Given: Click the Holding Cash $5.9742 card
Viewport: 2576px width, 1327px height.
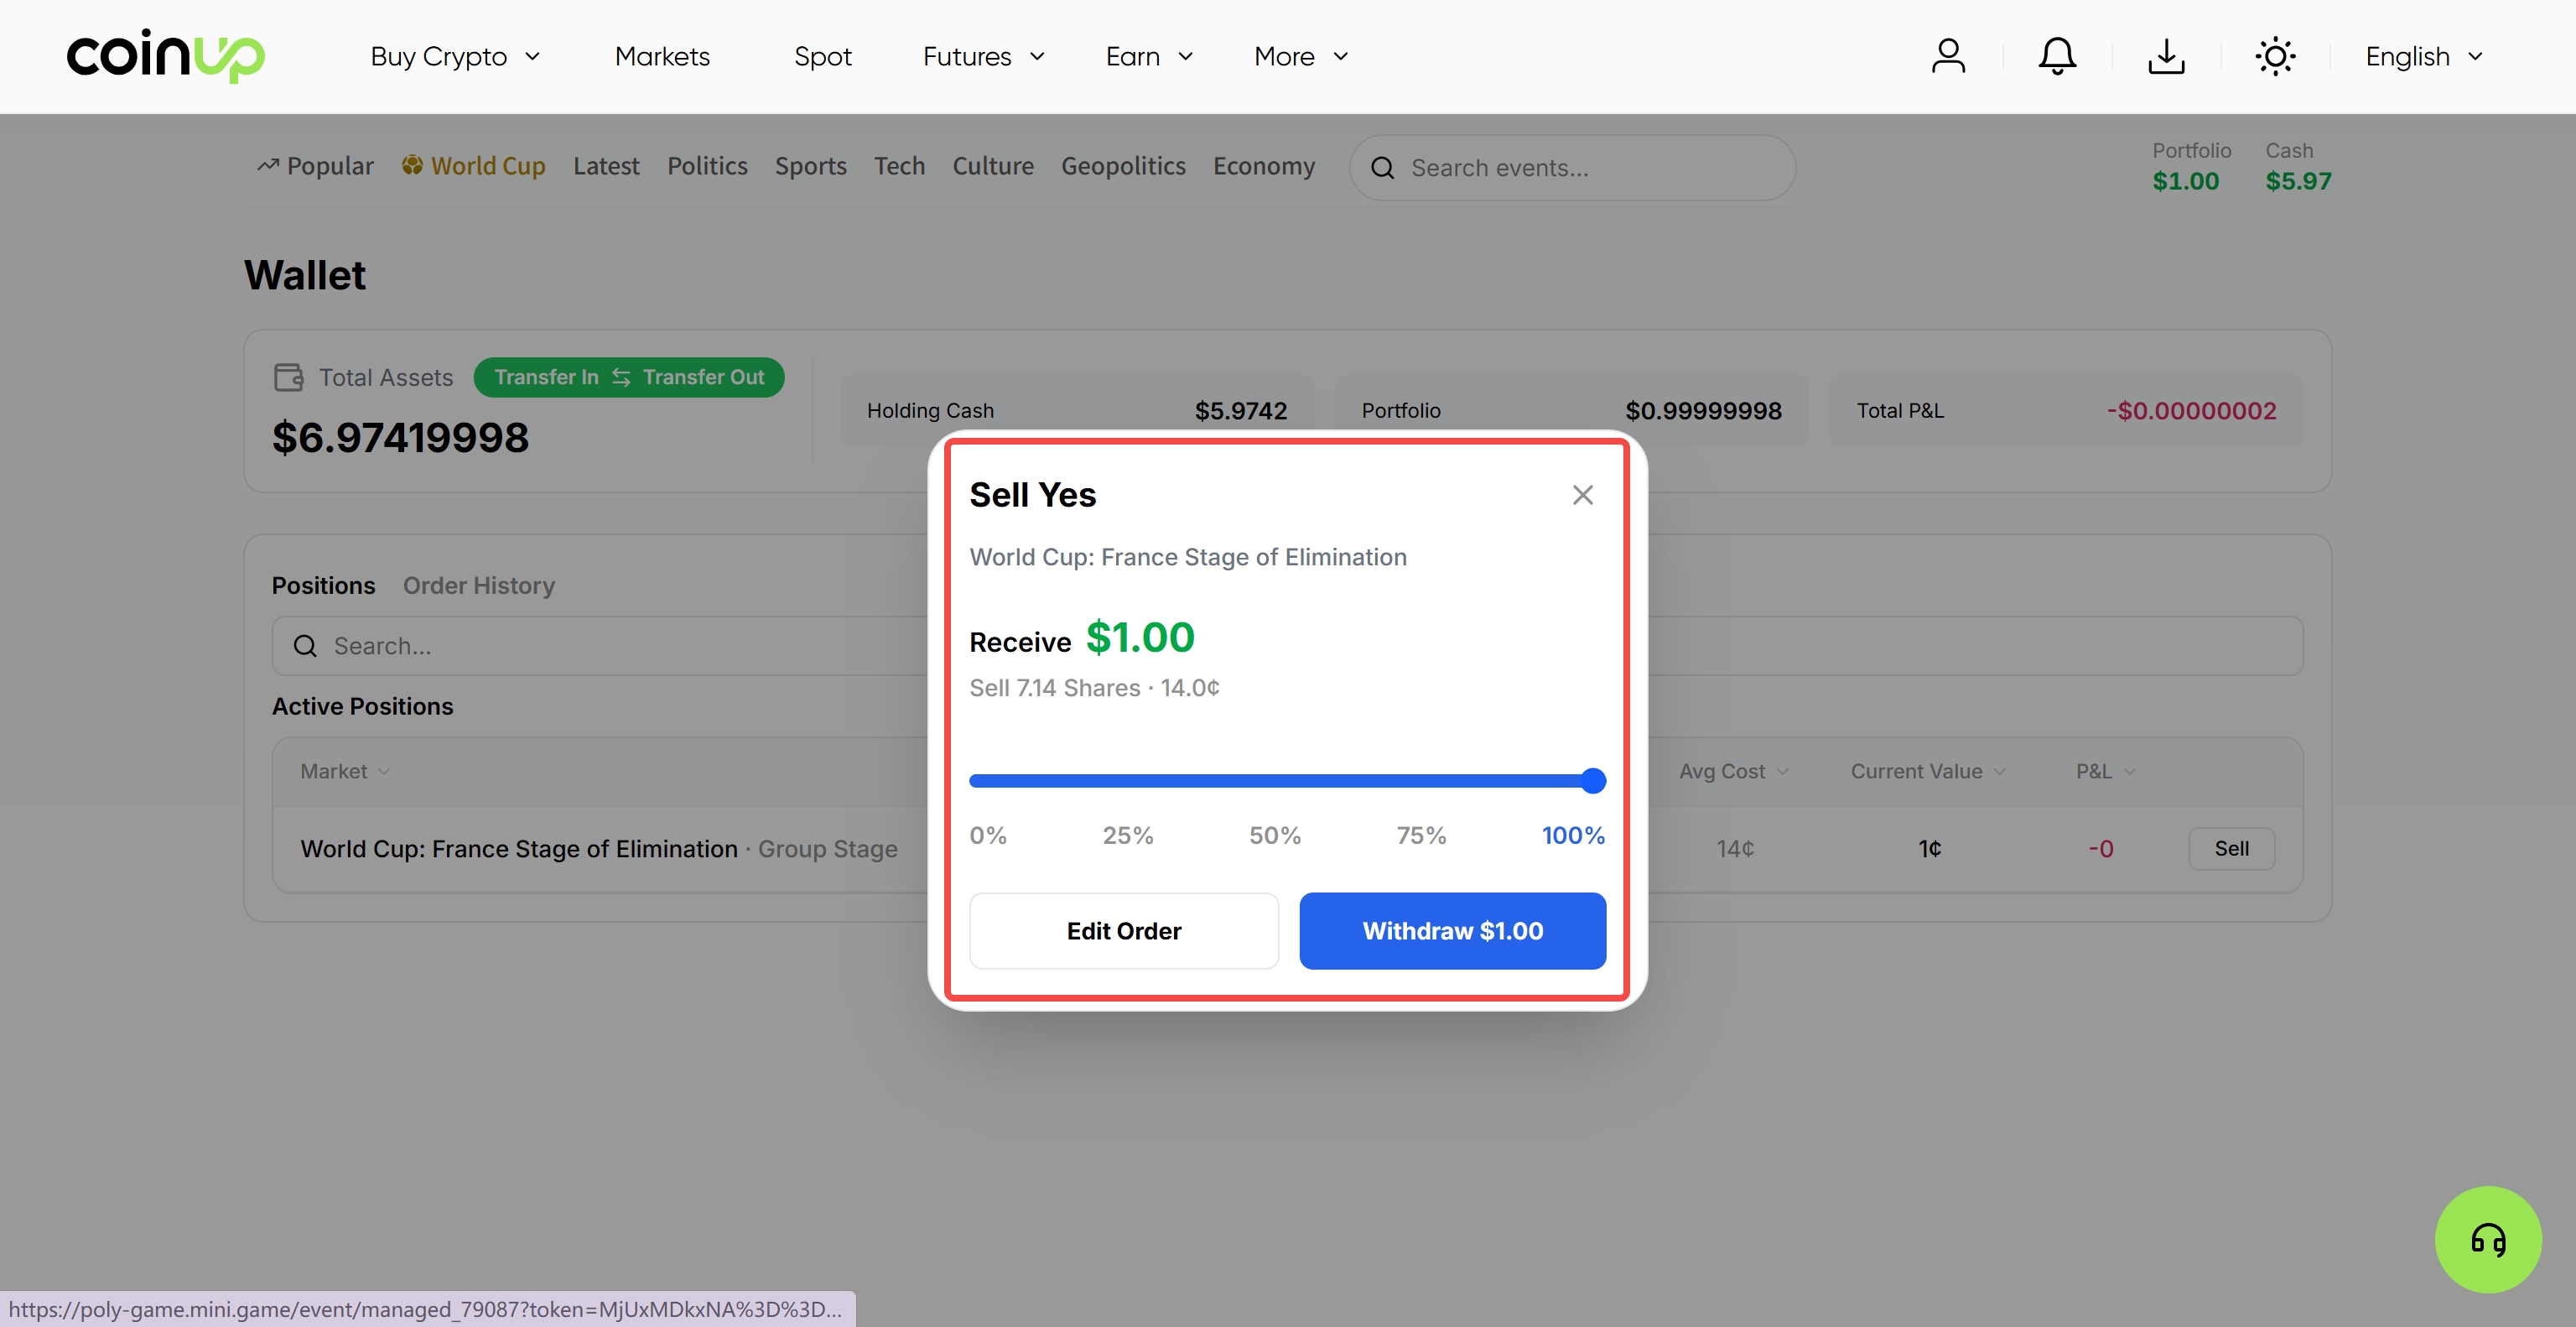Looking at the screenshot, I should [x=1076, y=410].
